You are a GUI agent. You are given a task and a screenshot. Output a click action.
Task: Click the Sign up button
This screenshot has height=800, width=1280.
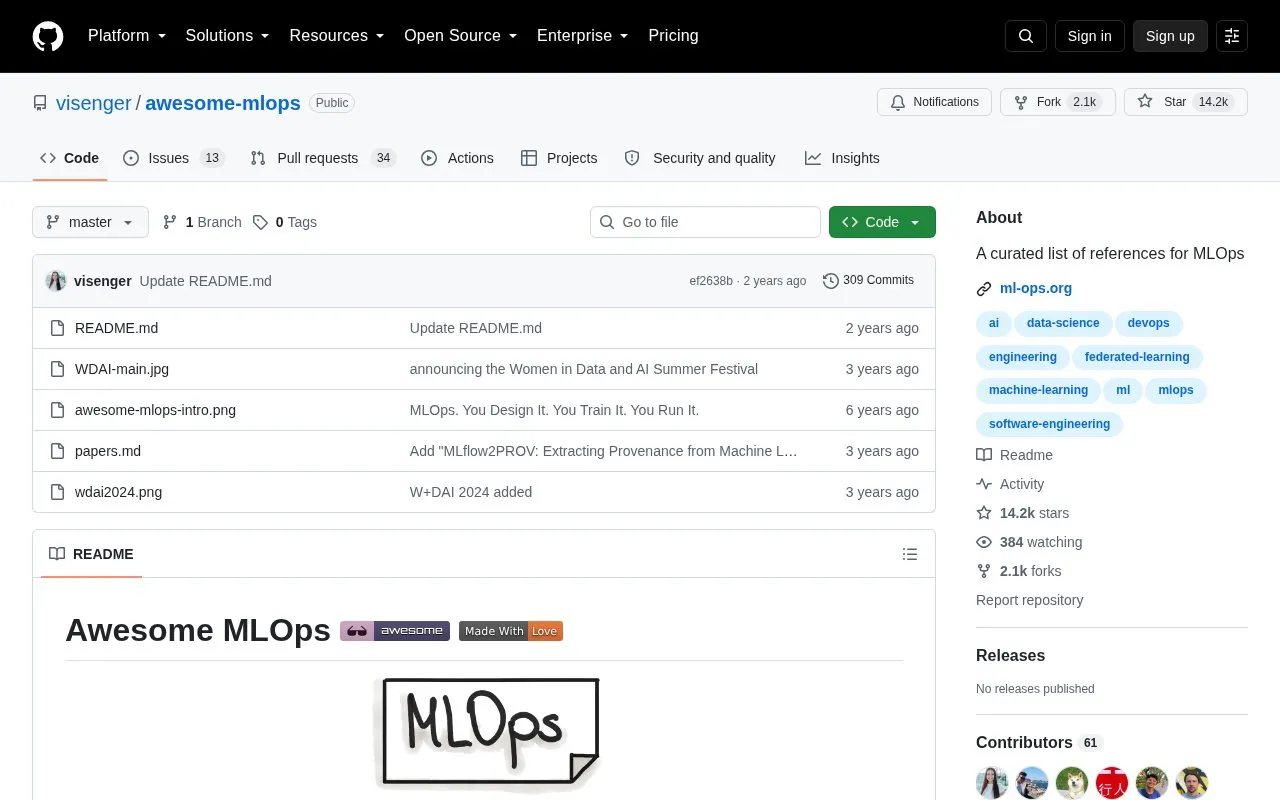pyautogui.click(x=1170, y=36)
